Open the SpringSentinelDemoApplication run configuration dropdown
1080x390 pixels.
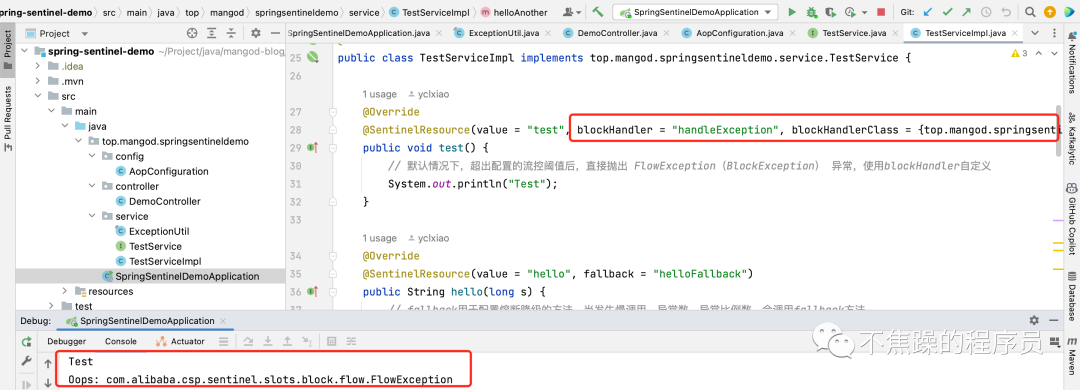(x=696, y=12)
